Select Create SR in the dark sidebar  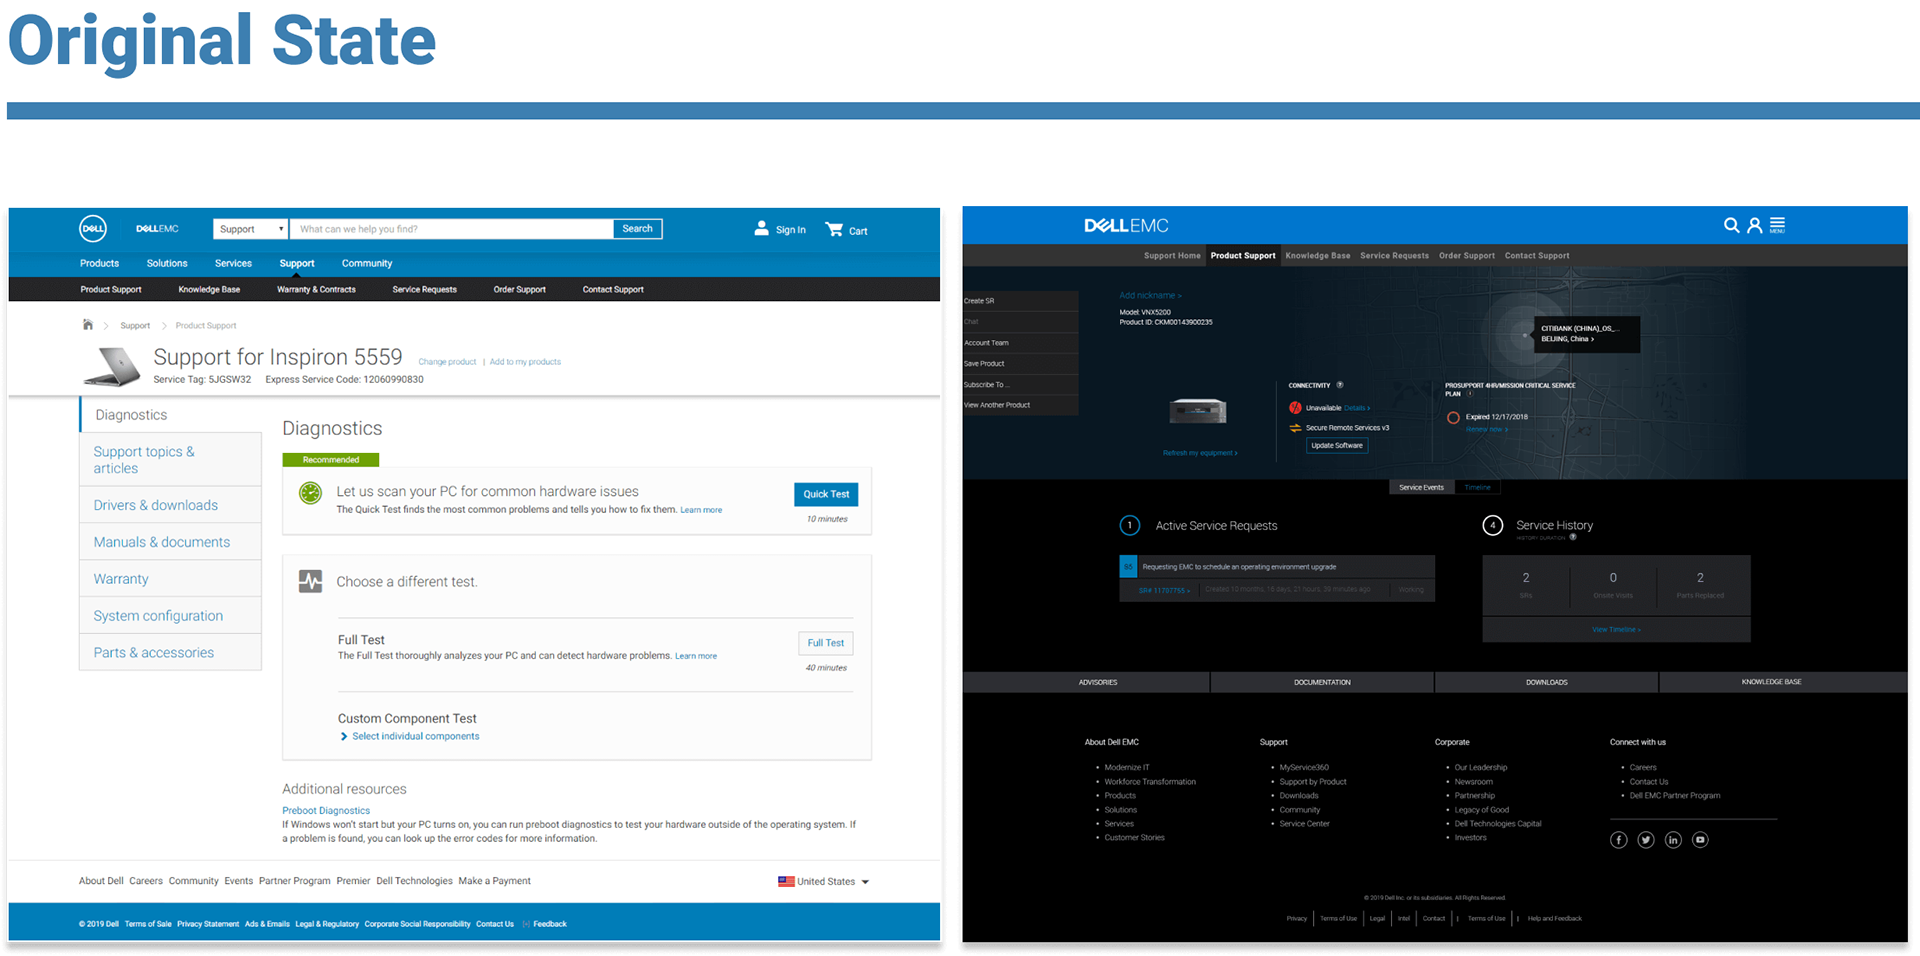(x=1020, y=301)
